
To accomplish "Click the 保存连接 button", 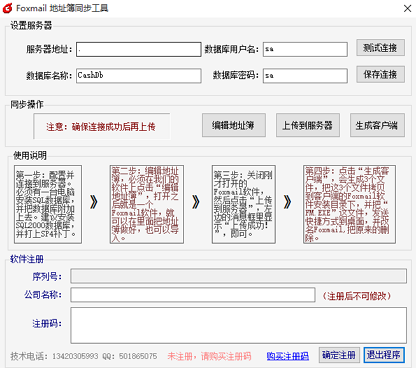I will pyautogui.click(x=380, y=74).
